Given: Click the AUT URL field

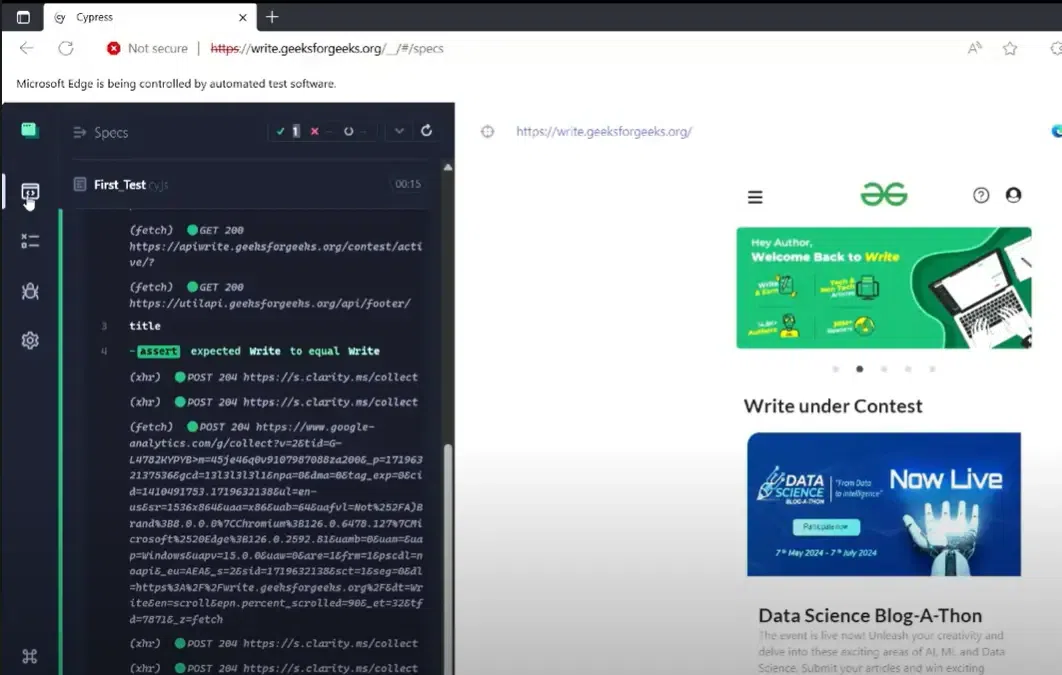Looking at the screenshot, I should 604,131.
